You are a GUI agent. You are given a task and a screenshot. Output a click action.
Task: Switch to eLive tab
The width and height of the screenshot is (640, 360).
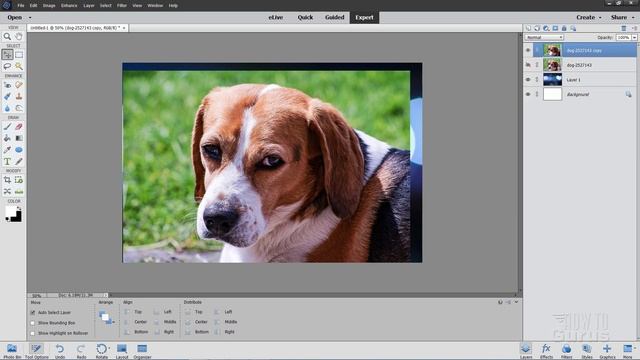point(276,18)
